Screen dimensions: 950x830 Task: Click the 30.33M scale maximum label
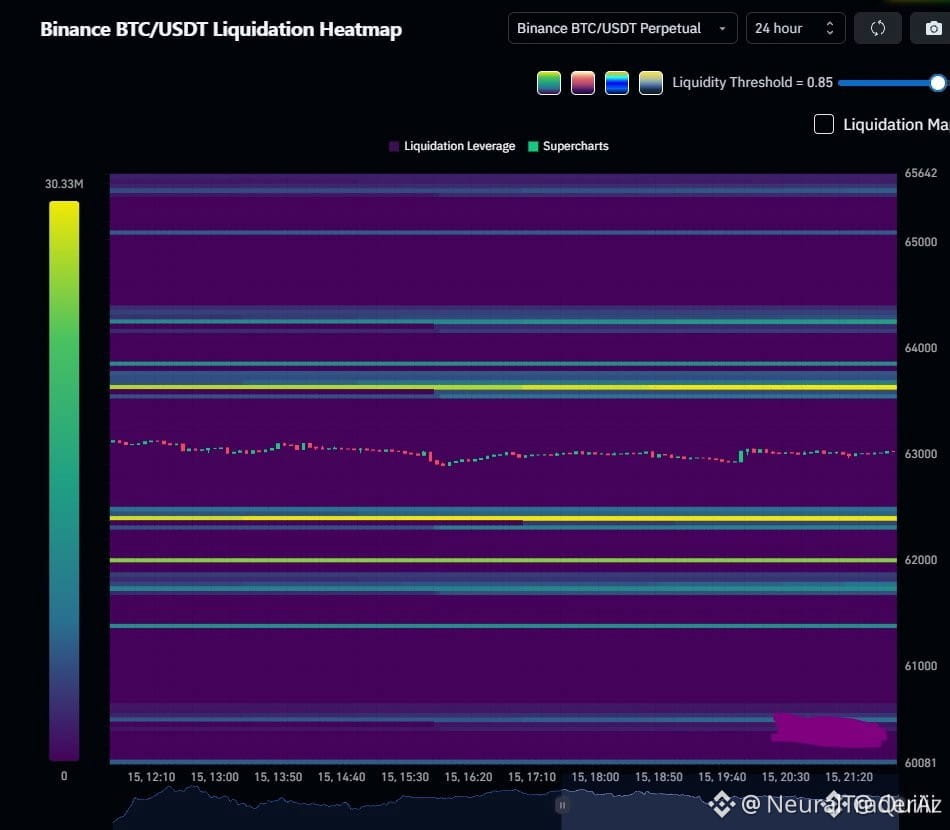[64, 184]
